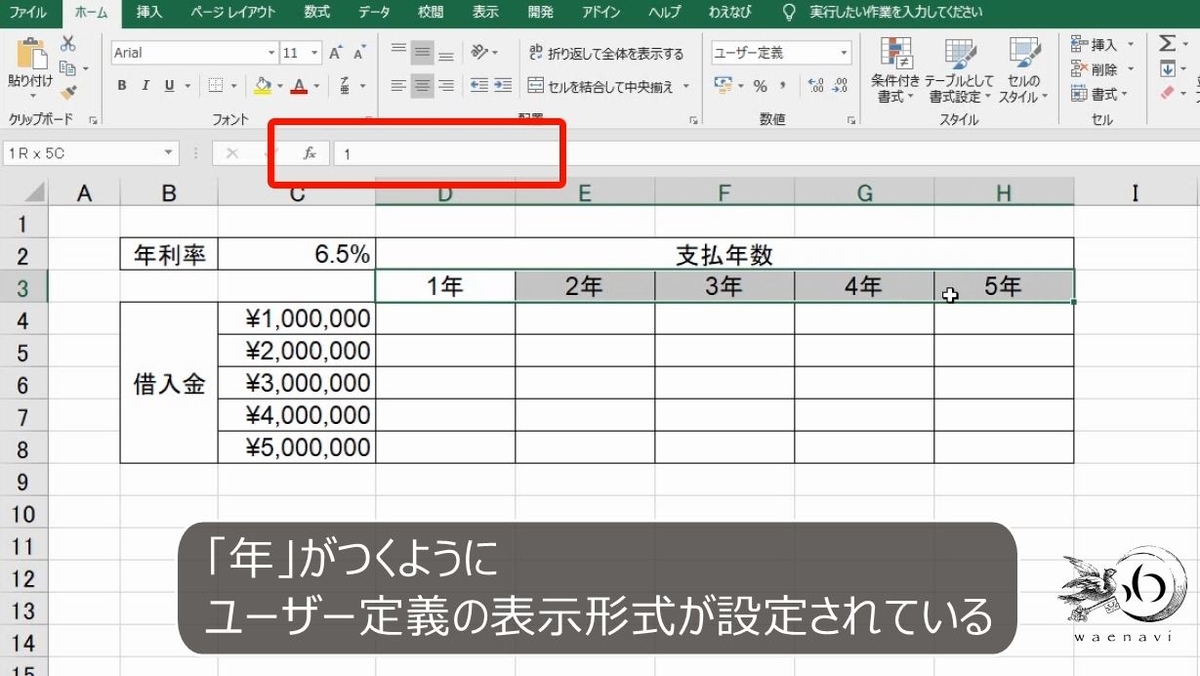Screen dimensions: 1200x676
Task: Open the クリップボード dialog launcher
Action: pyautogui.click(x=93, y=120)
